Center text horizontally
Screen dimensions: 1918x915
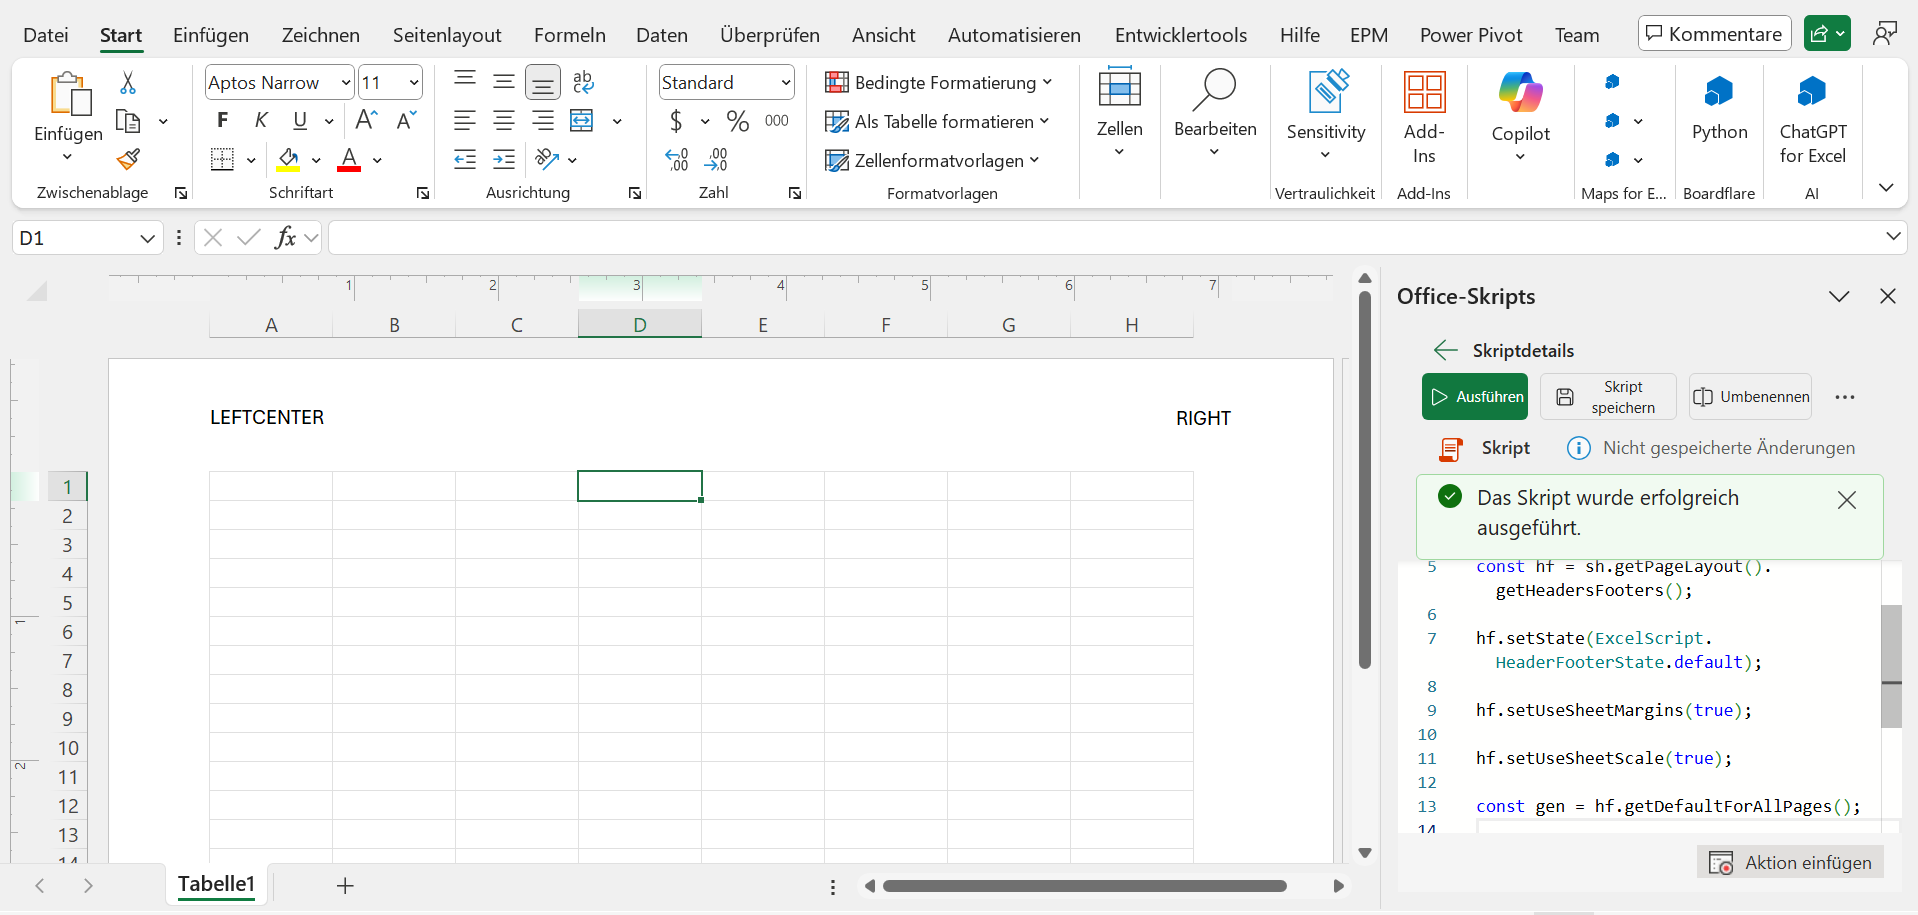504,120
